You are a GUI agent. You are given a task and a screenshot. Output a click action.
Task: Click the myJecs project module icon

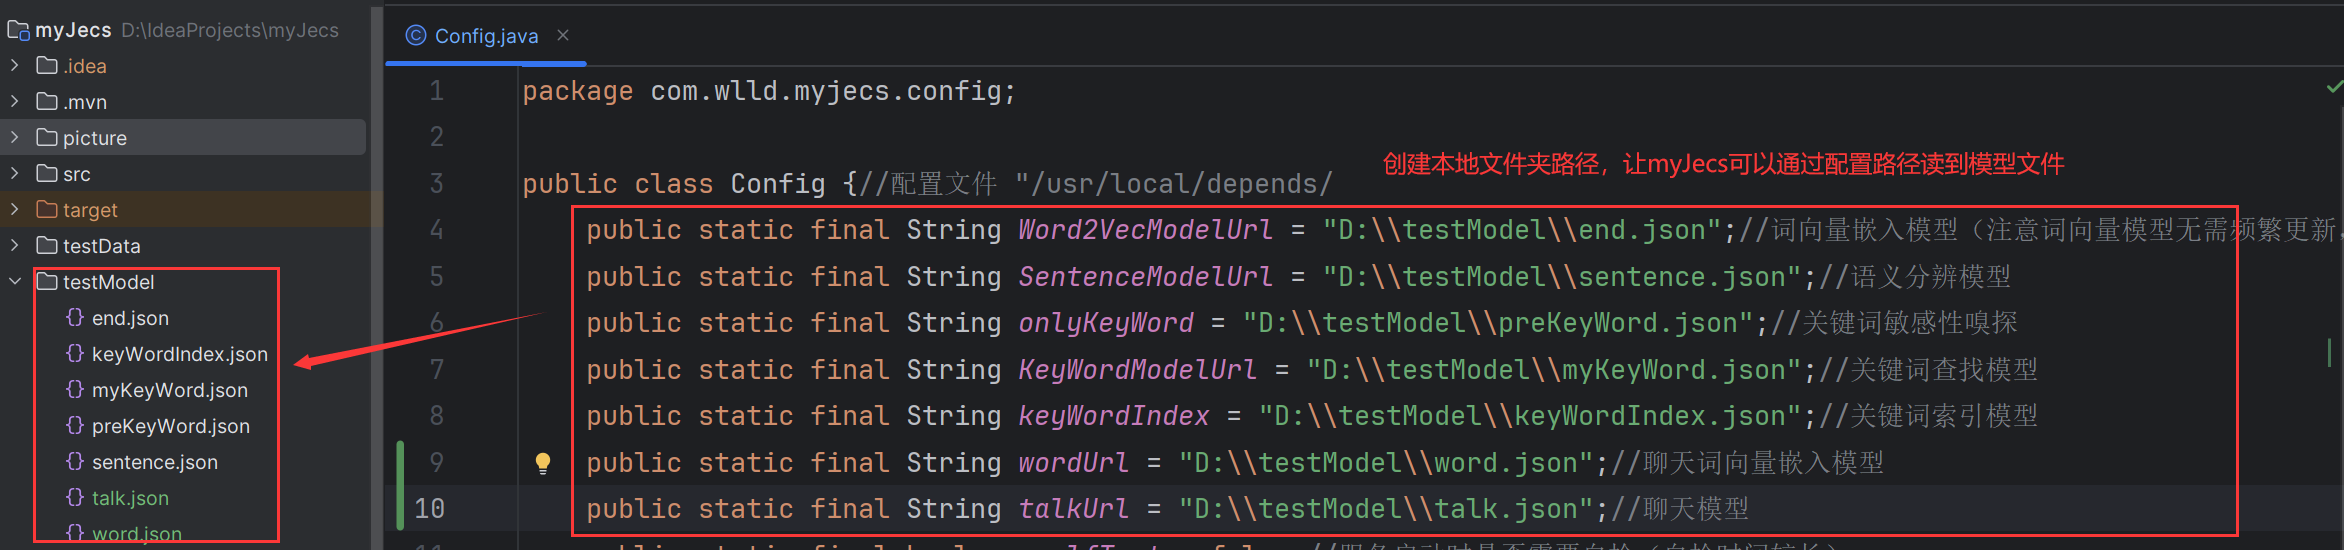pyautogui.click(x=18, y=30)
